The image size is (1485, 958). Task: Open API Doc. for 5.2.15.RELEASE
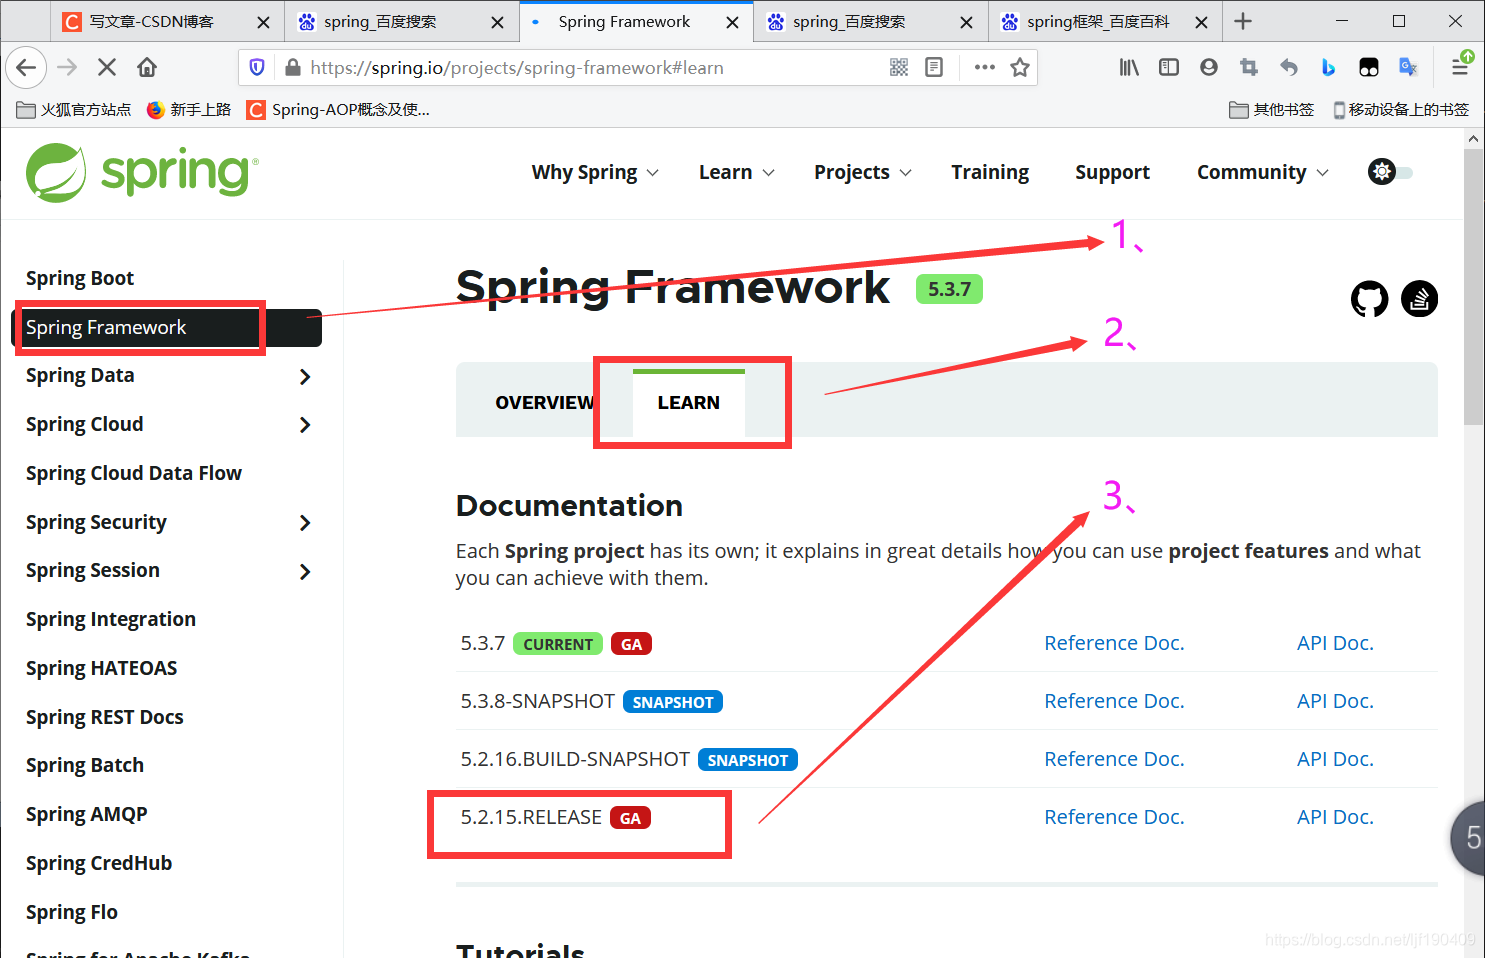[x=1335, y=817]
